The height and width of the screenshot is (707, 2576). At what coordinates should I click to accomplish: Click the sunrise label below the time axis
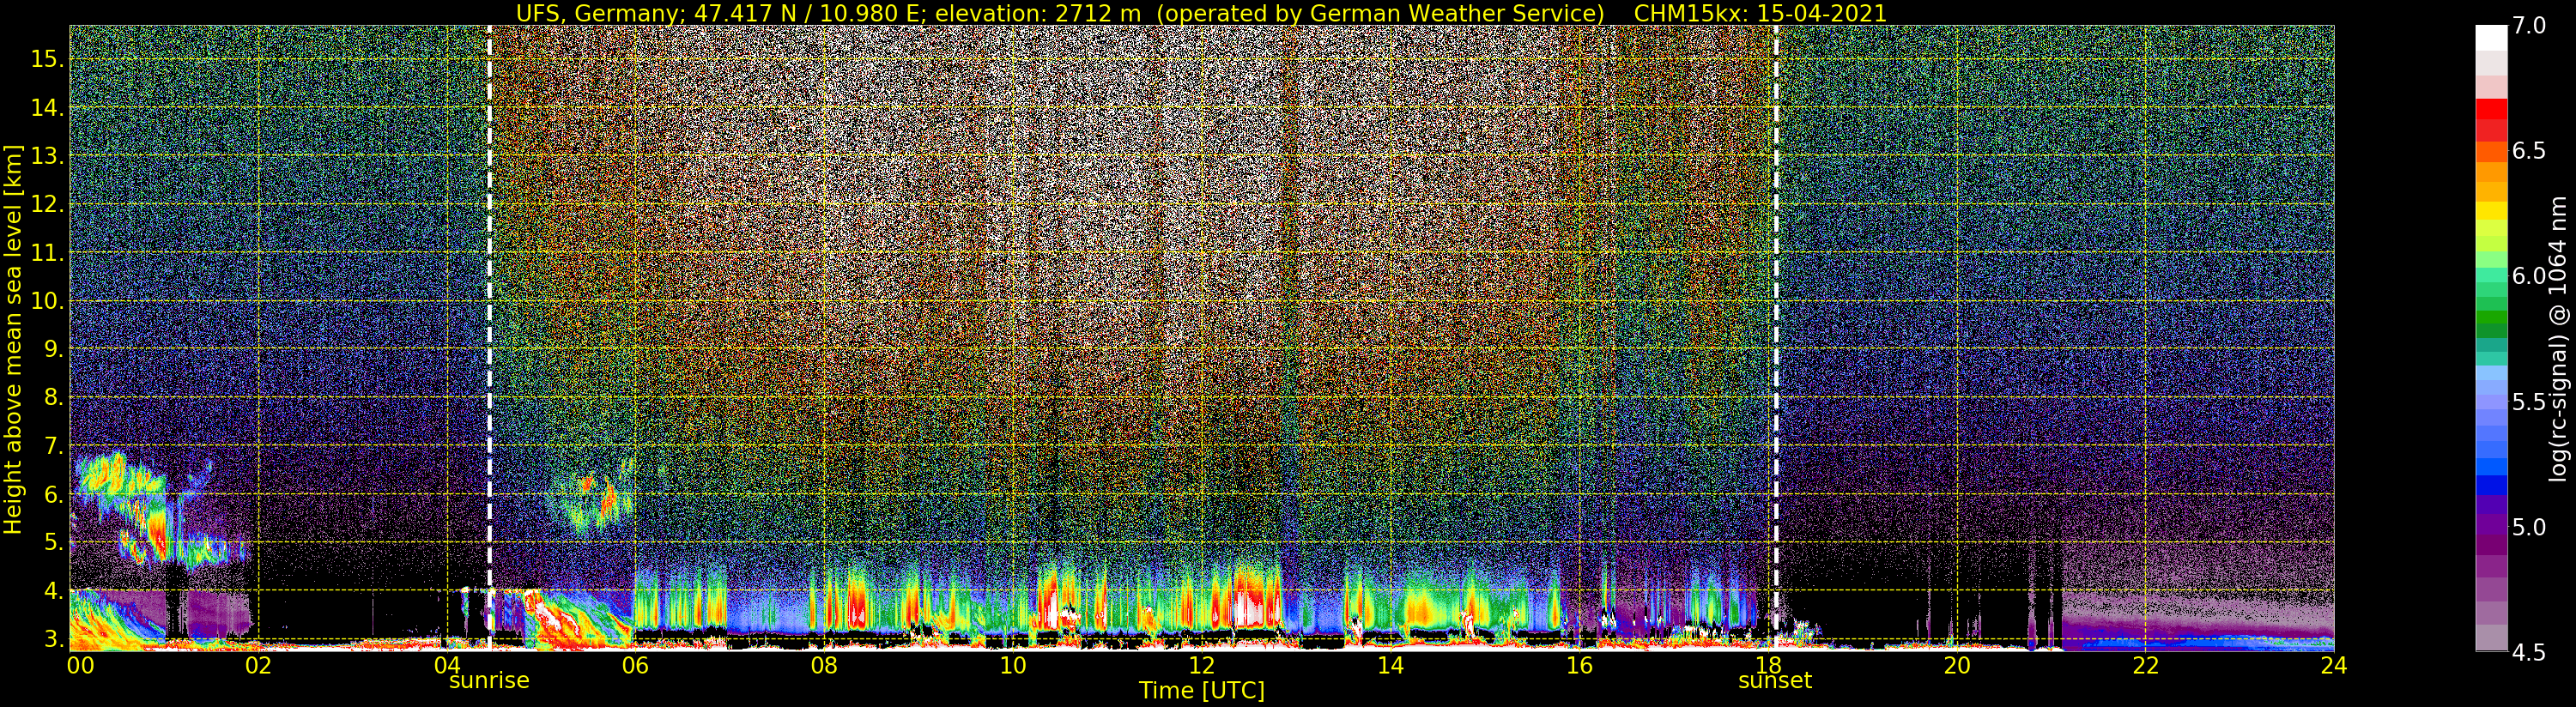click(x=489, y=681)
